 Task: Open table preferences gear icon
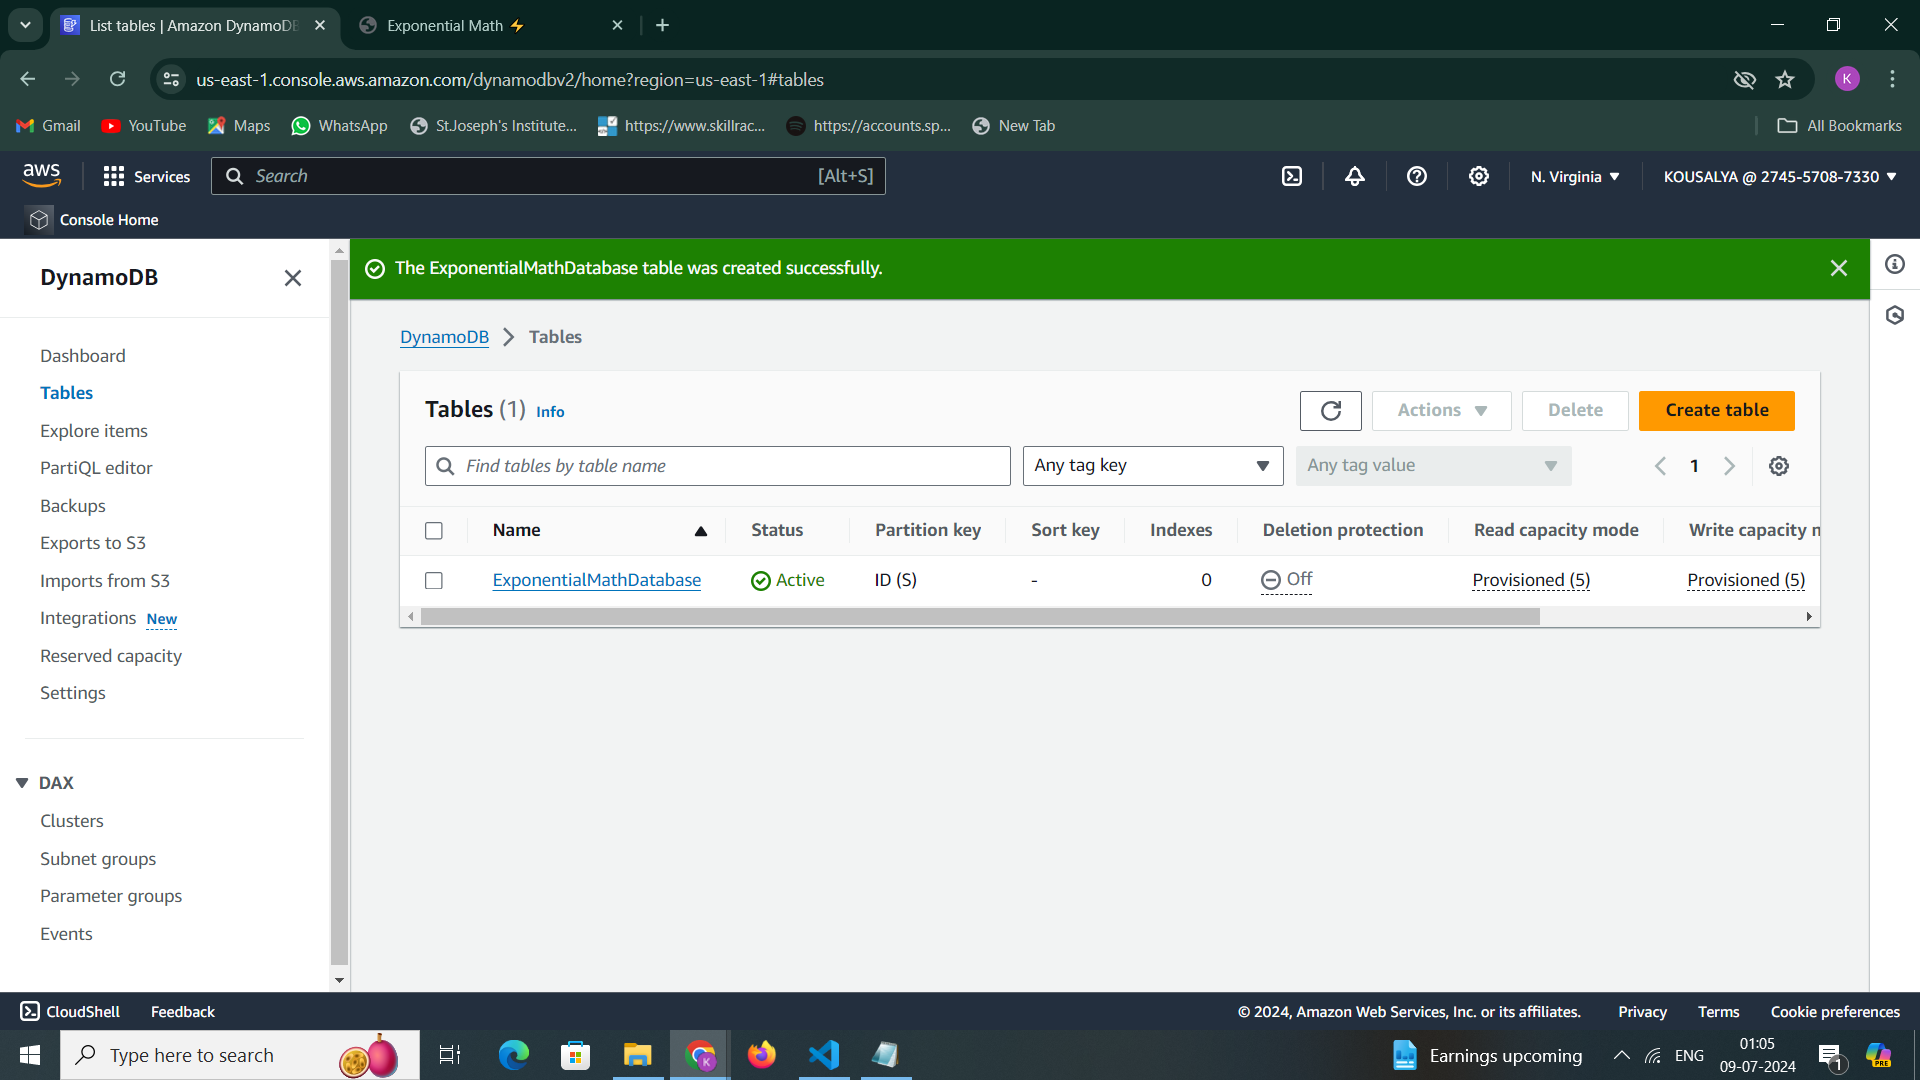tap(1778, 466)
